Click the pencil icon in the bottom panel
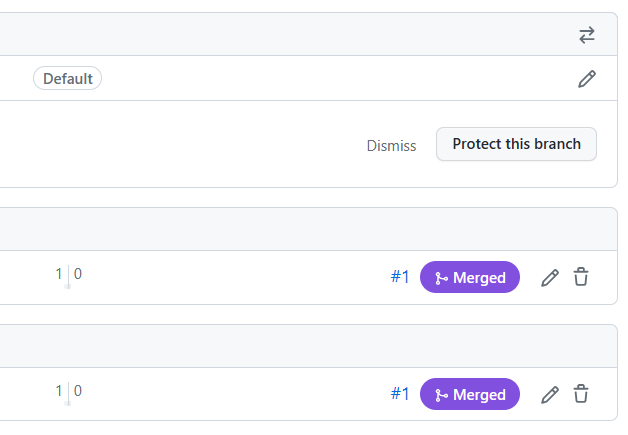Image resolution: width=628 pixels, height=435 pixels. 549,395
